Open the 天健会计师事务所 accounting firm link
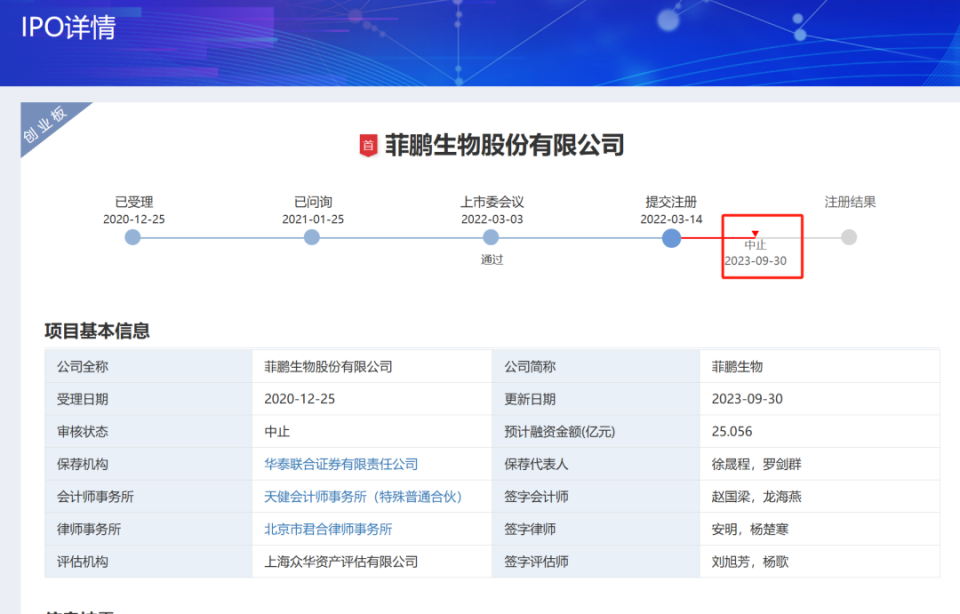This screenshot has width=960, height=614. (361, 496)
